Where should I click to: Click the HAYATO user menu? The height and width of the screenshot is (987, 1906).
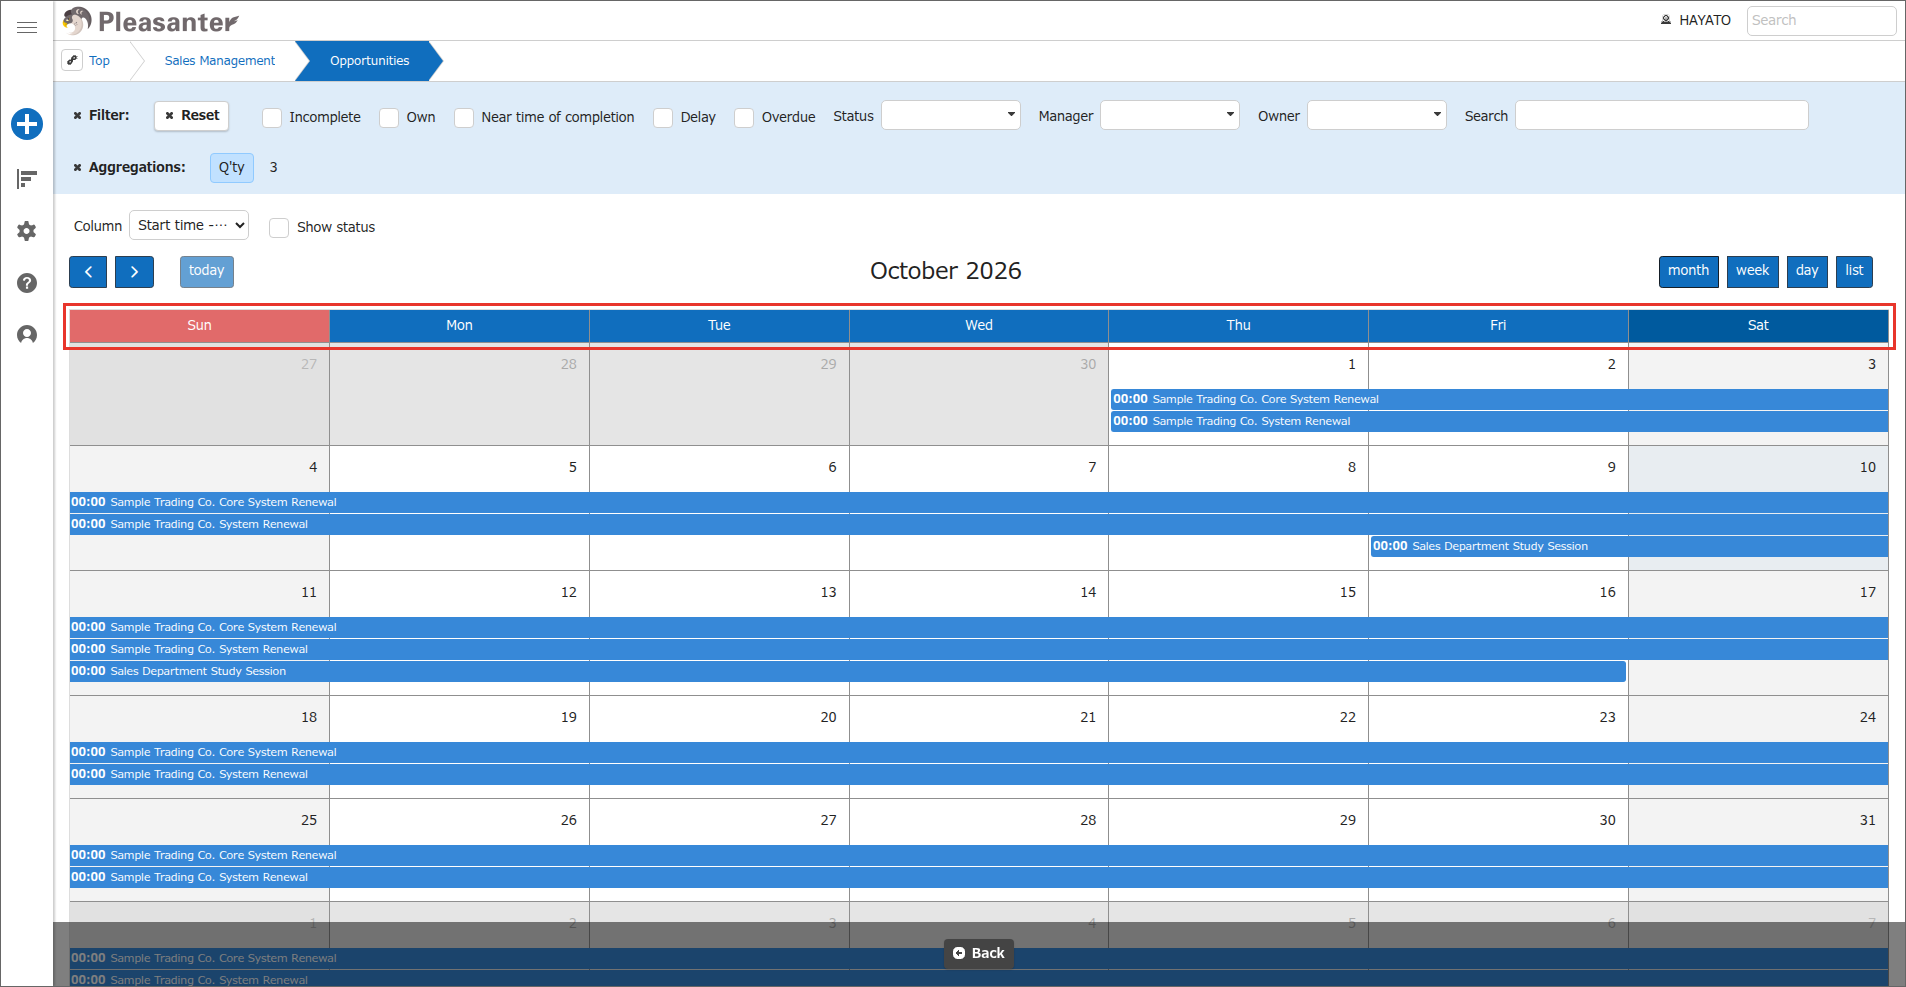point(1696,20)
